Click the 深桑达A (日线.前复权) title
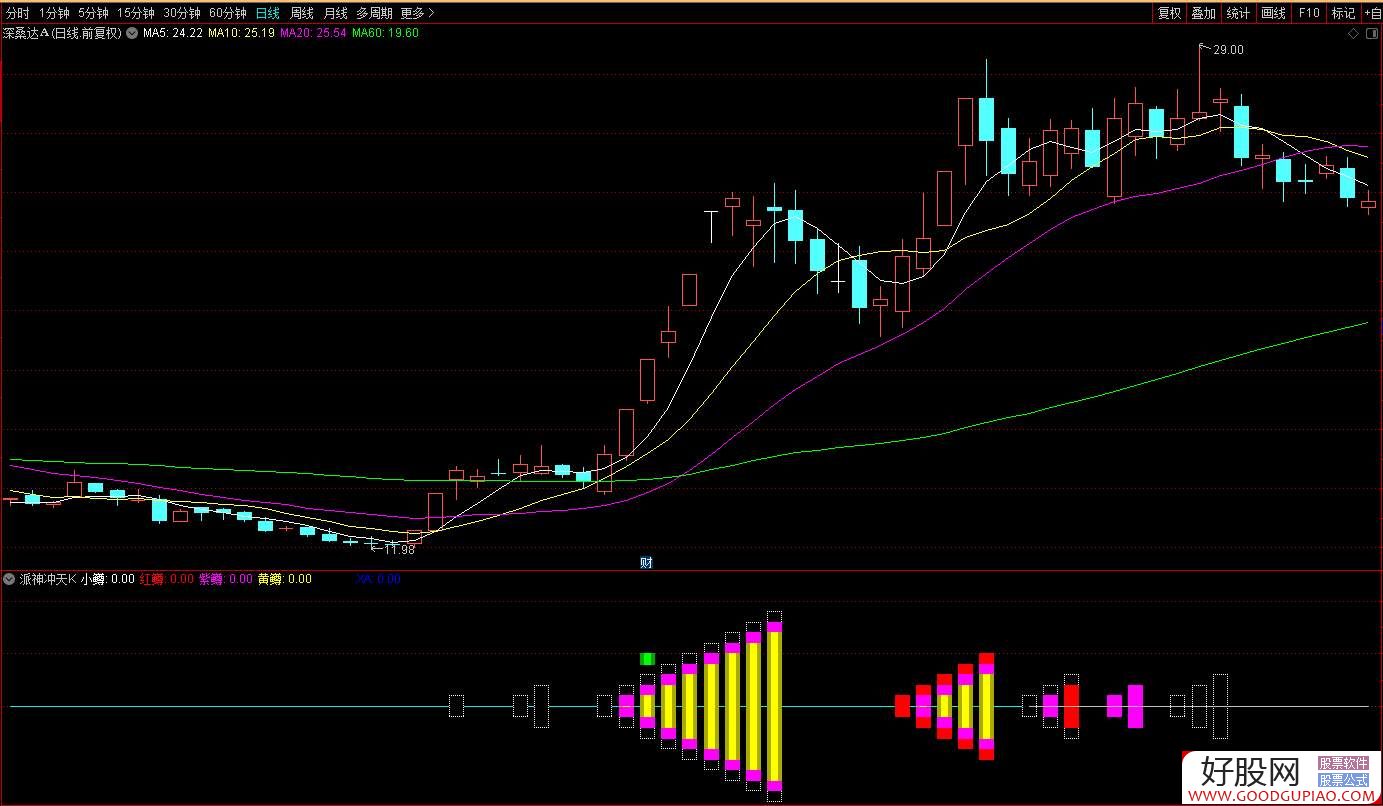1383x806 pixels. pos(62,33)
